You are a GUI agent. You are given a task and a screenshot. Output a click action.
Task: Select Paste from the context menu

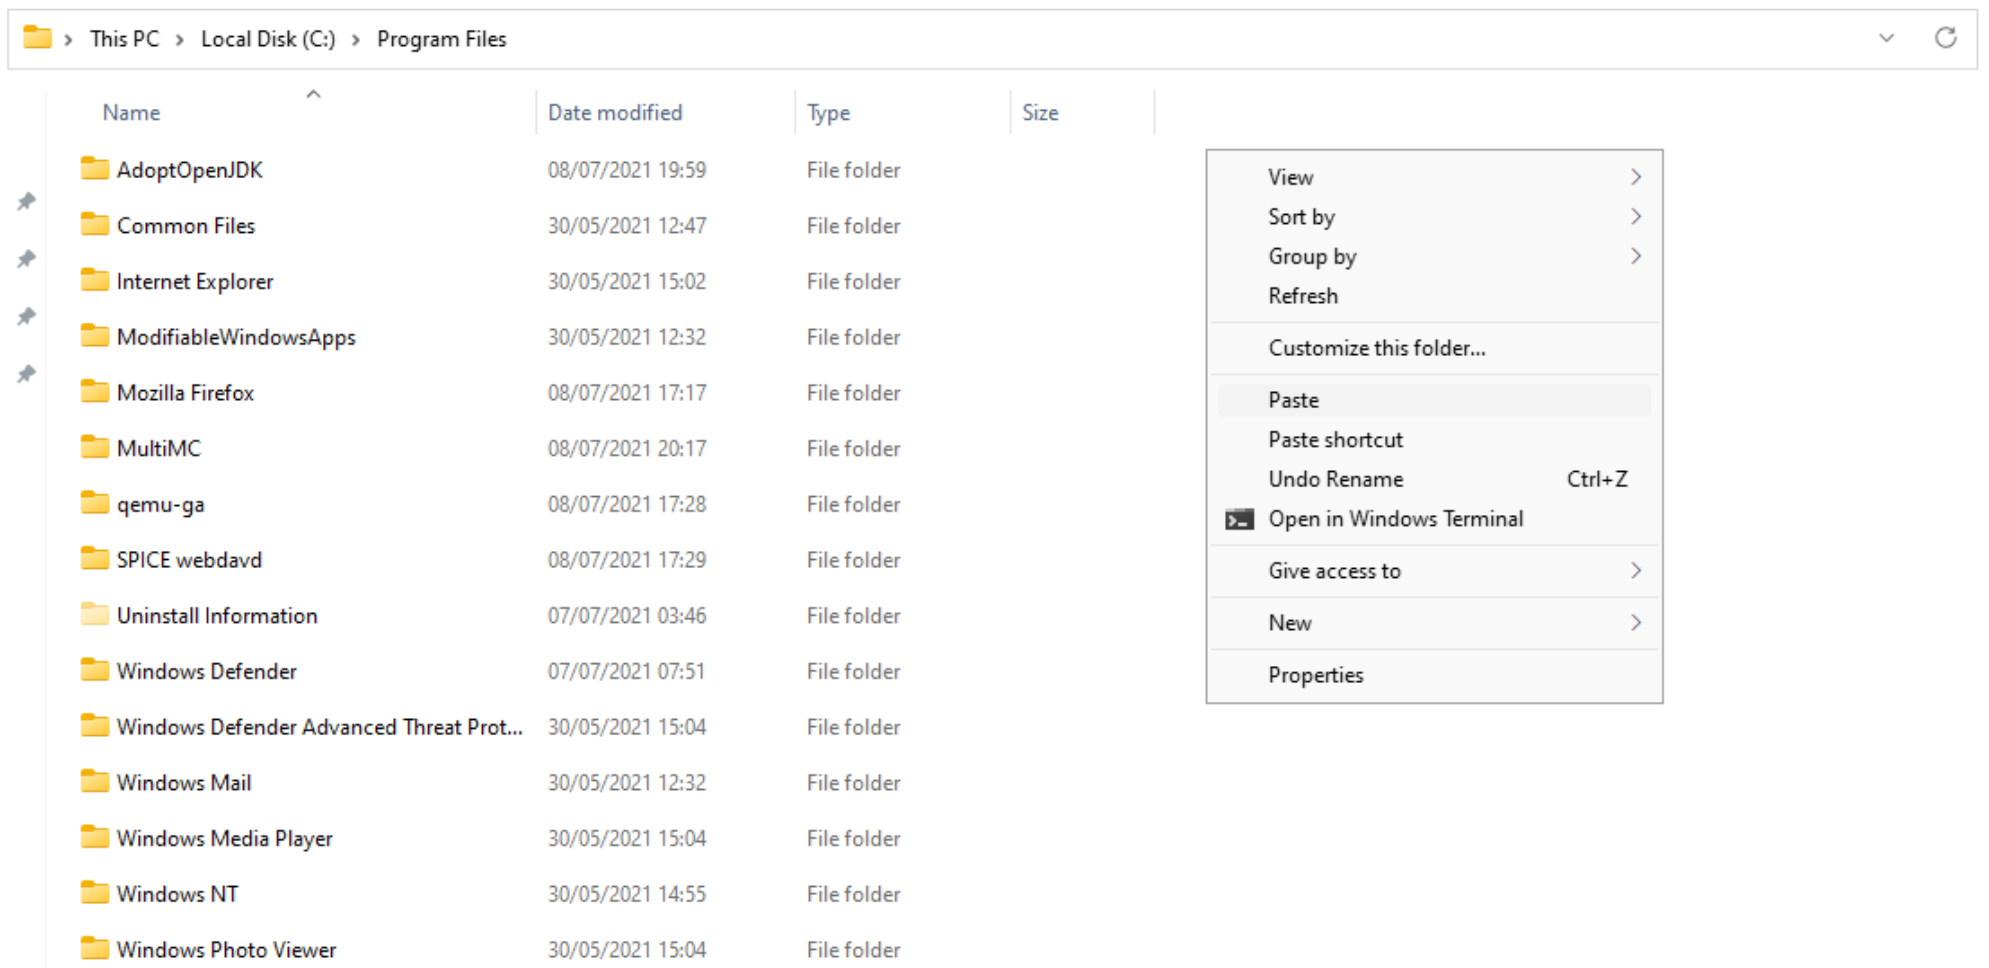1293,400
